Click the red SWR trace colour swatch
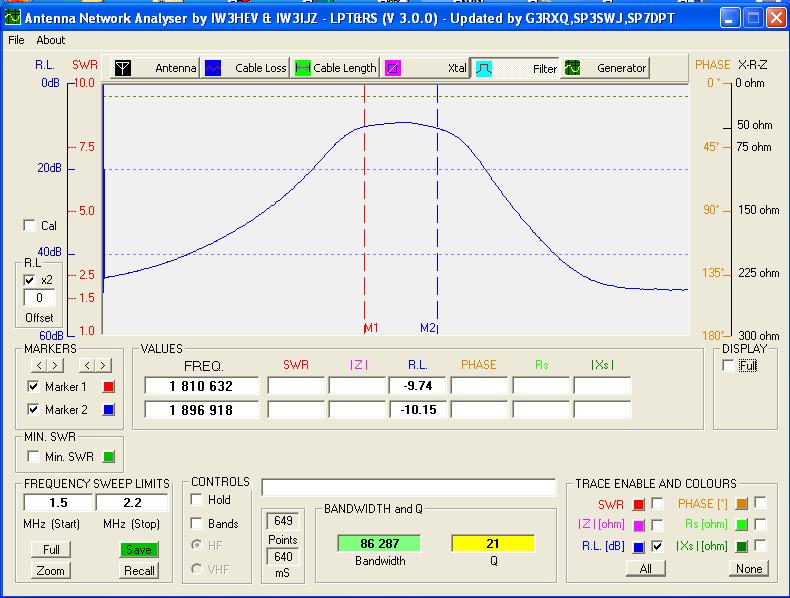 638,504
